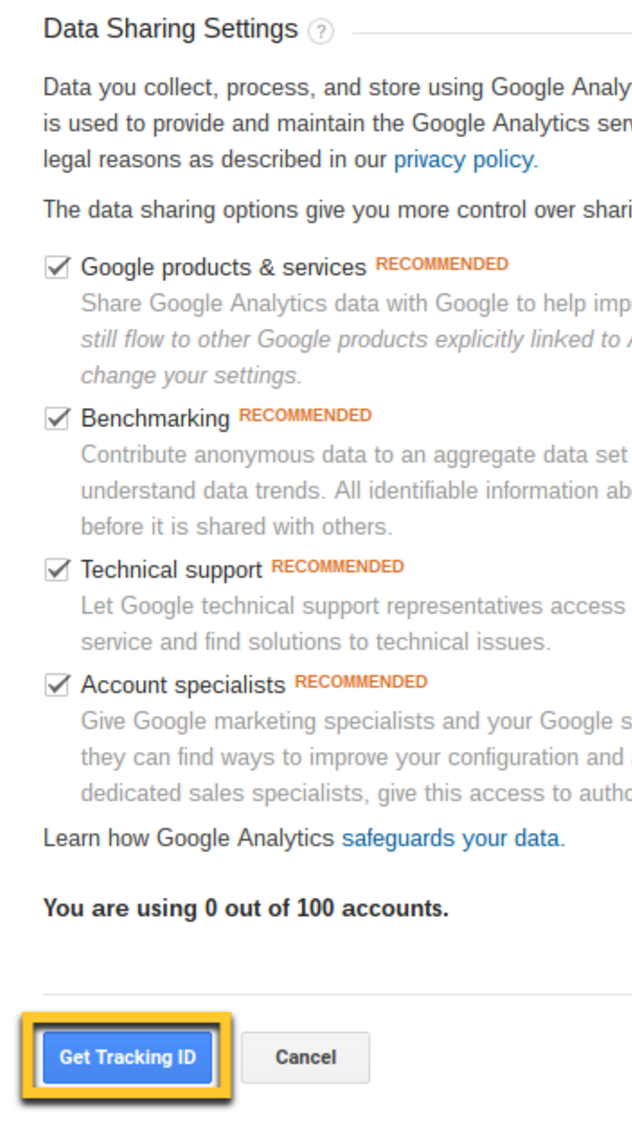Click the 'Benchmarking' option label
Viewport: 632px width, 1142px height.
(x=155, y=419)
